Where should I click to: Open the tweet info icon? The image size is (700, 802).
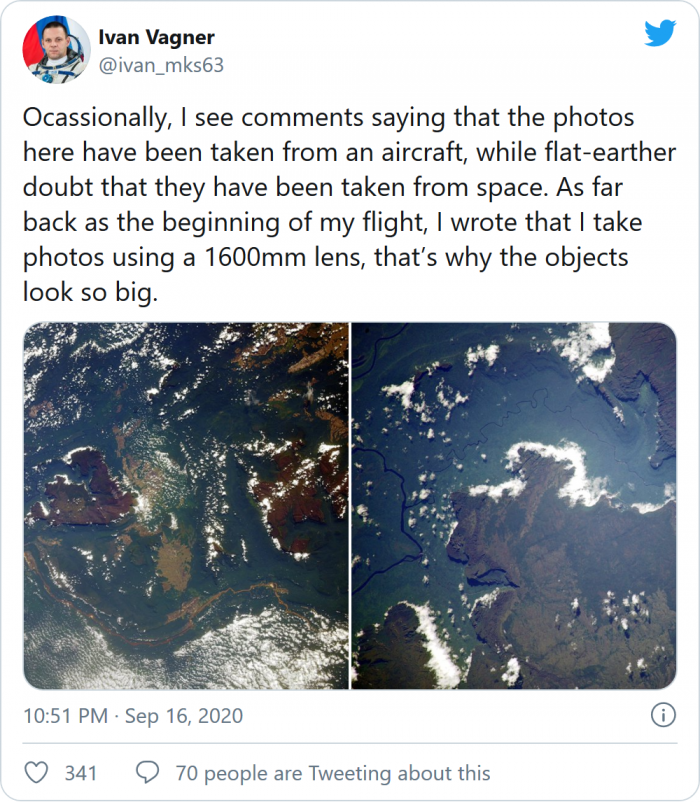coord(661,716)
